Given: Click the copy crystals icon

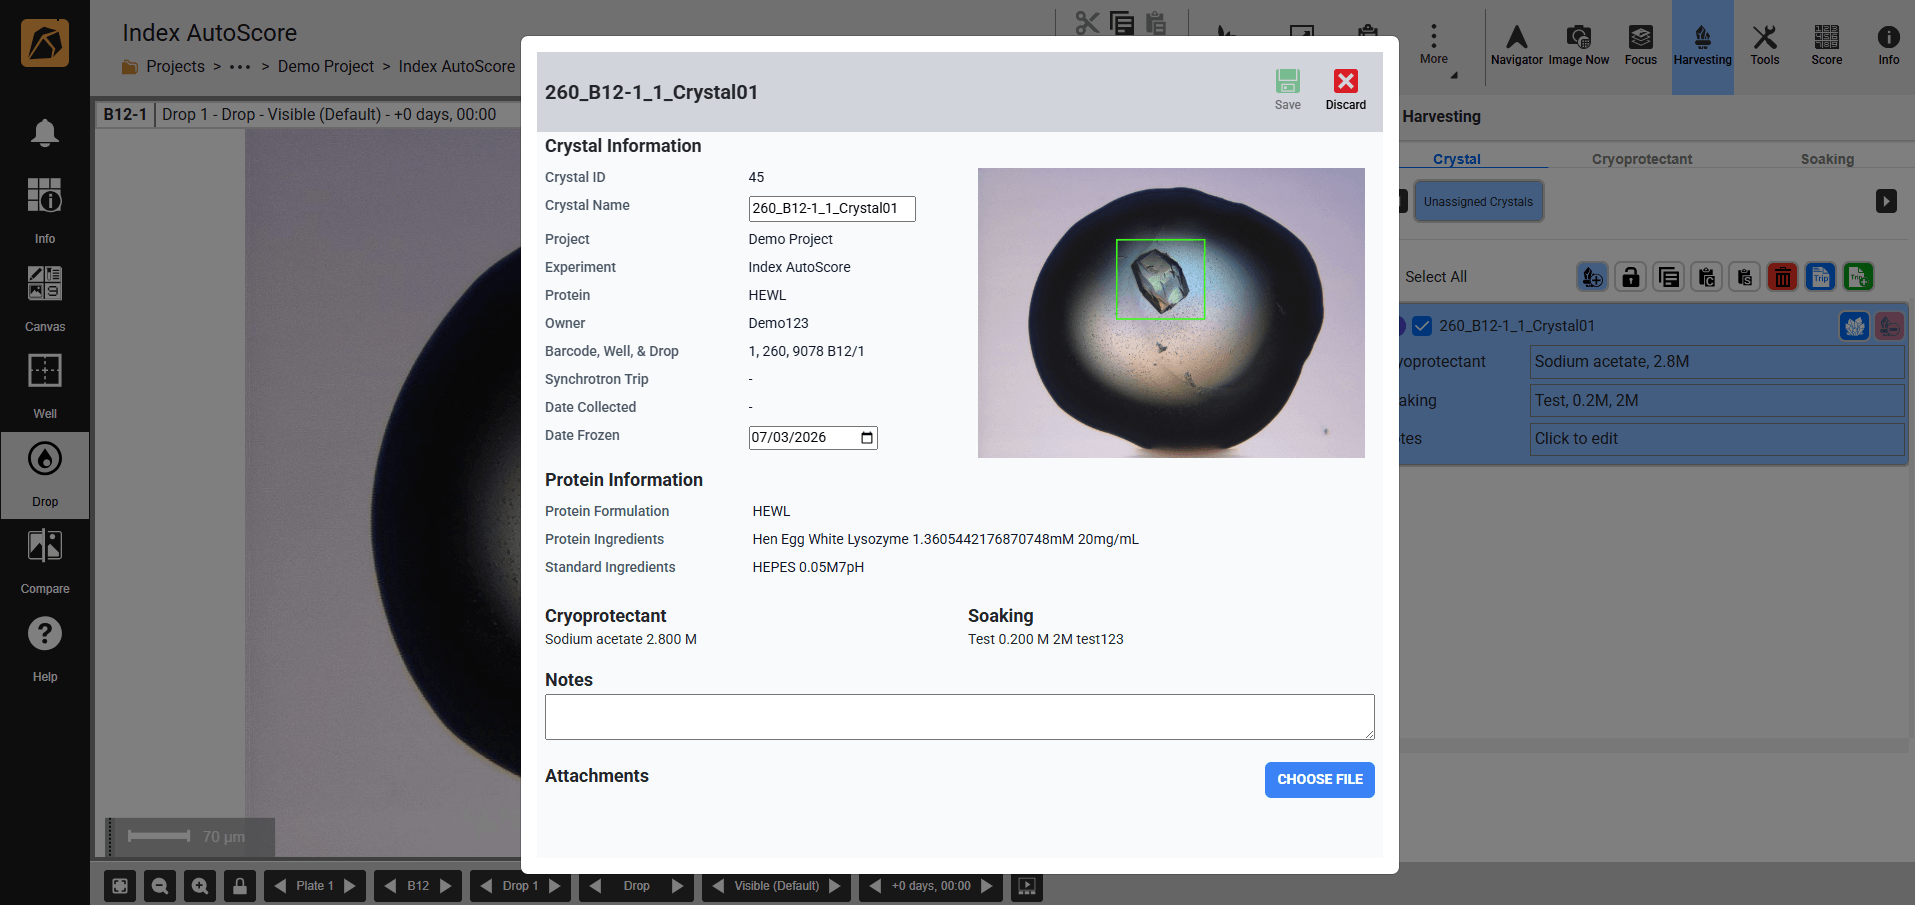Looking at the screenshot, I should click(x=1668, y=277).
